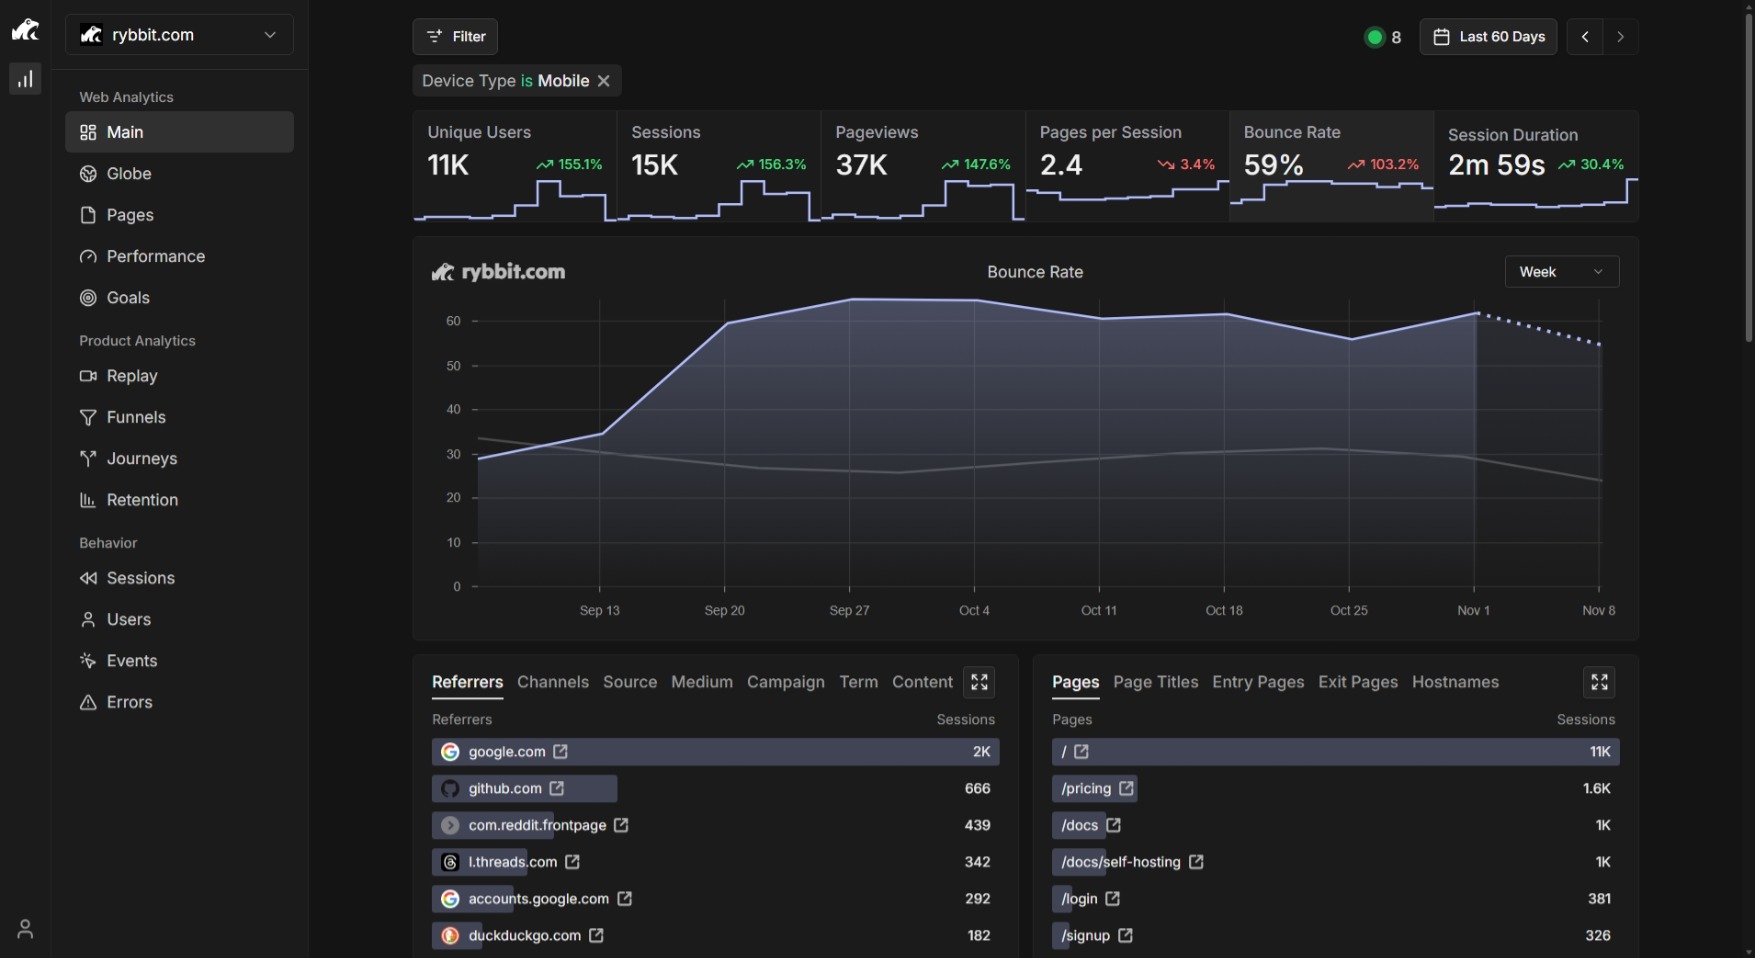This screenshot has height=958, width=1755.
Task: Open google.com referrer external link icon
Action: (561, 752)
